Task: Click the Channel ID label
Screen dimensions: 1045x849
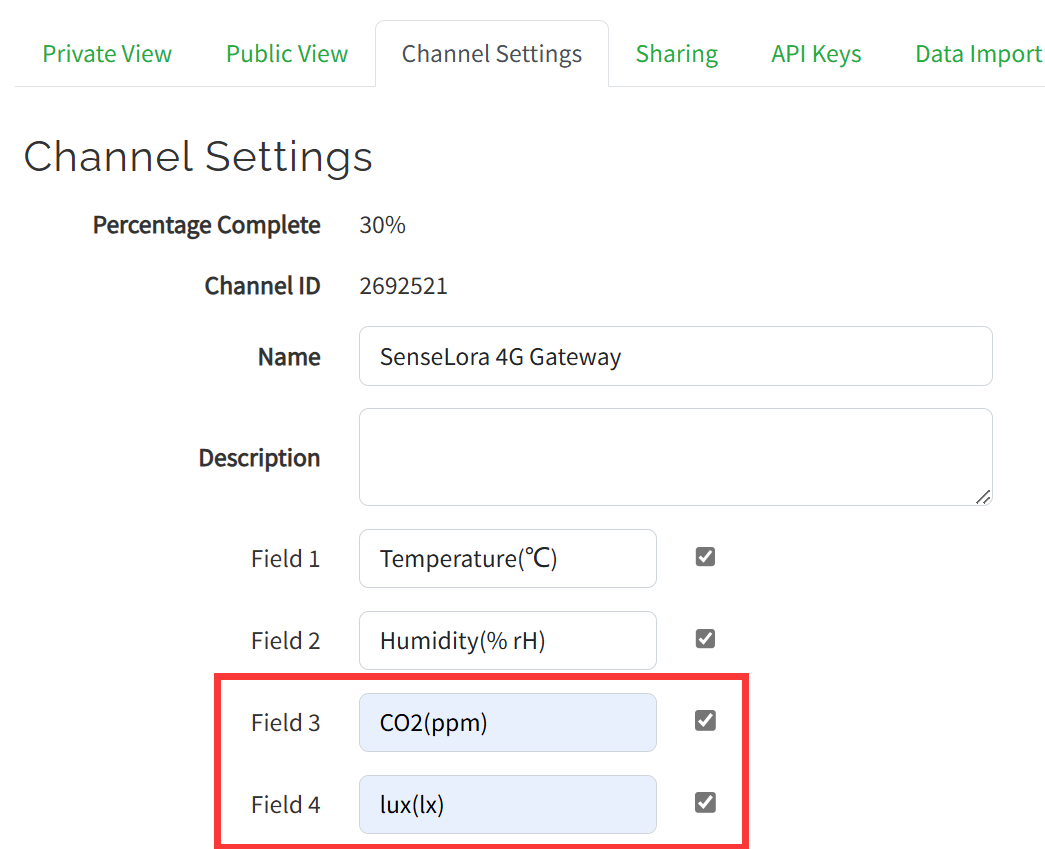Action: (x=263, y=286)
